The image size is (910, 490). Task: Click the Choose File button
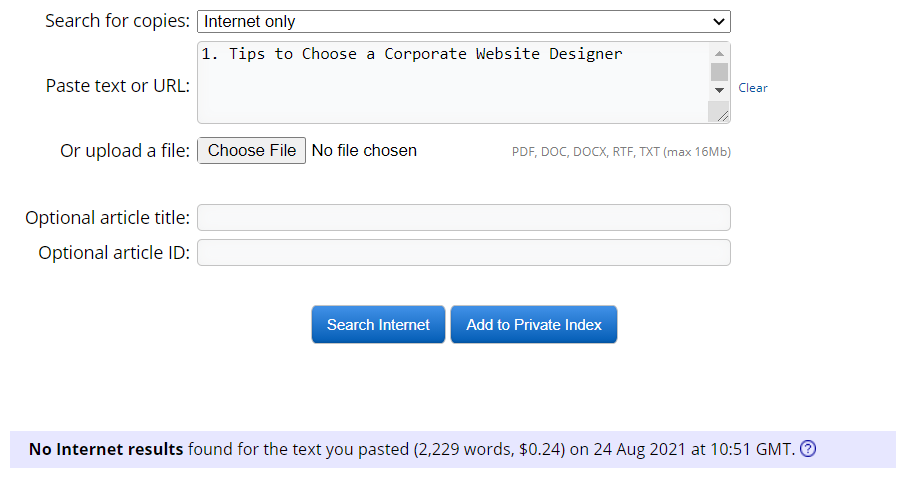click(252, 150)
